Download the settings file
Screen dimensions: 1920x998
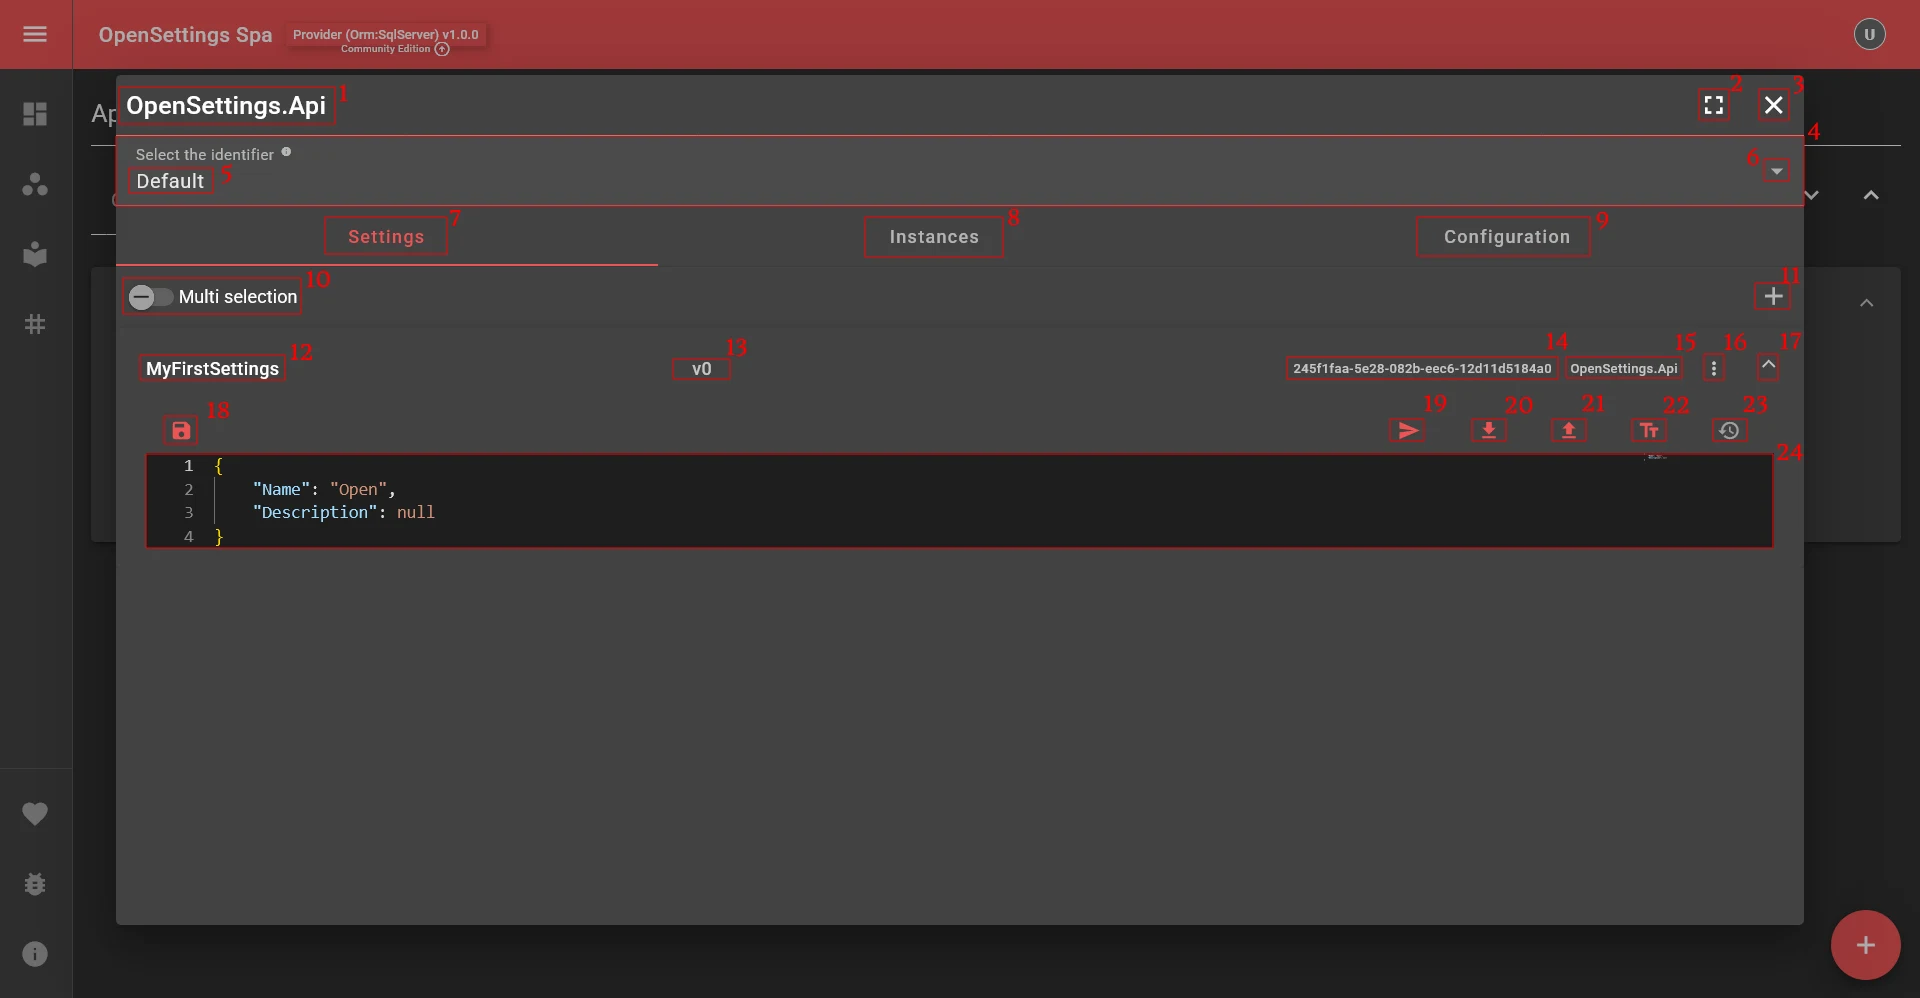(1488, 430)
